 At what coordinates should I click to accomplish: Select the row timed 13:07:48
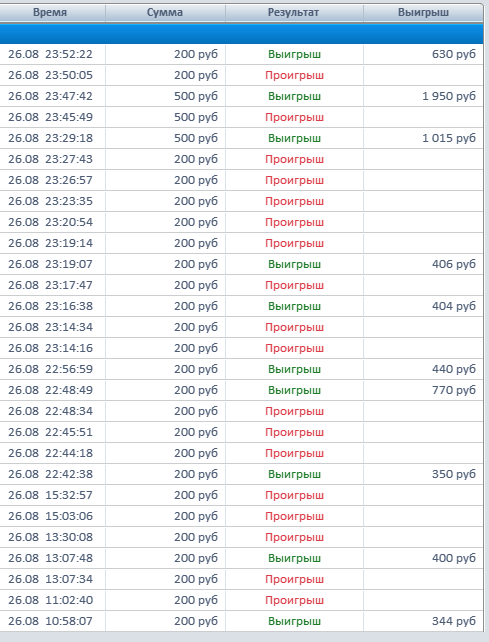click(242, 558)
